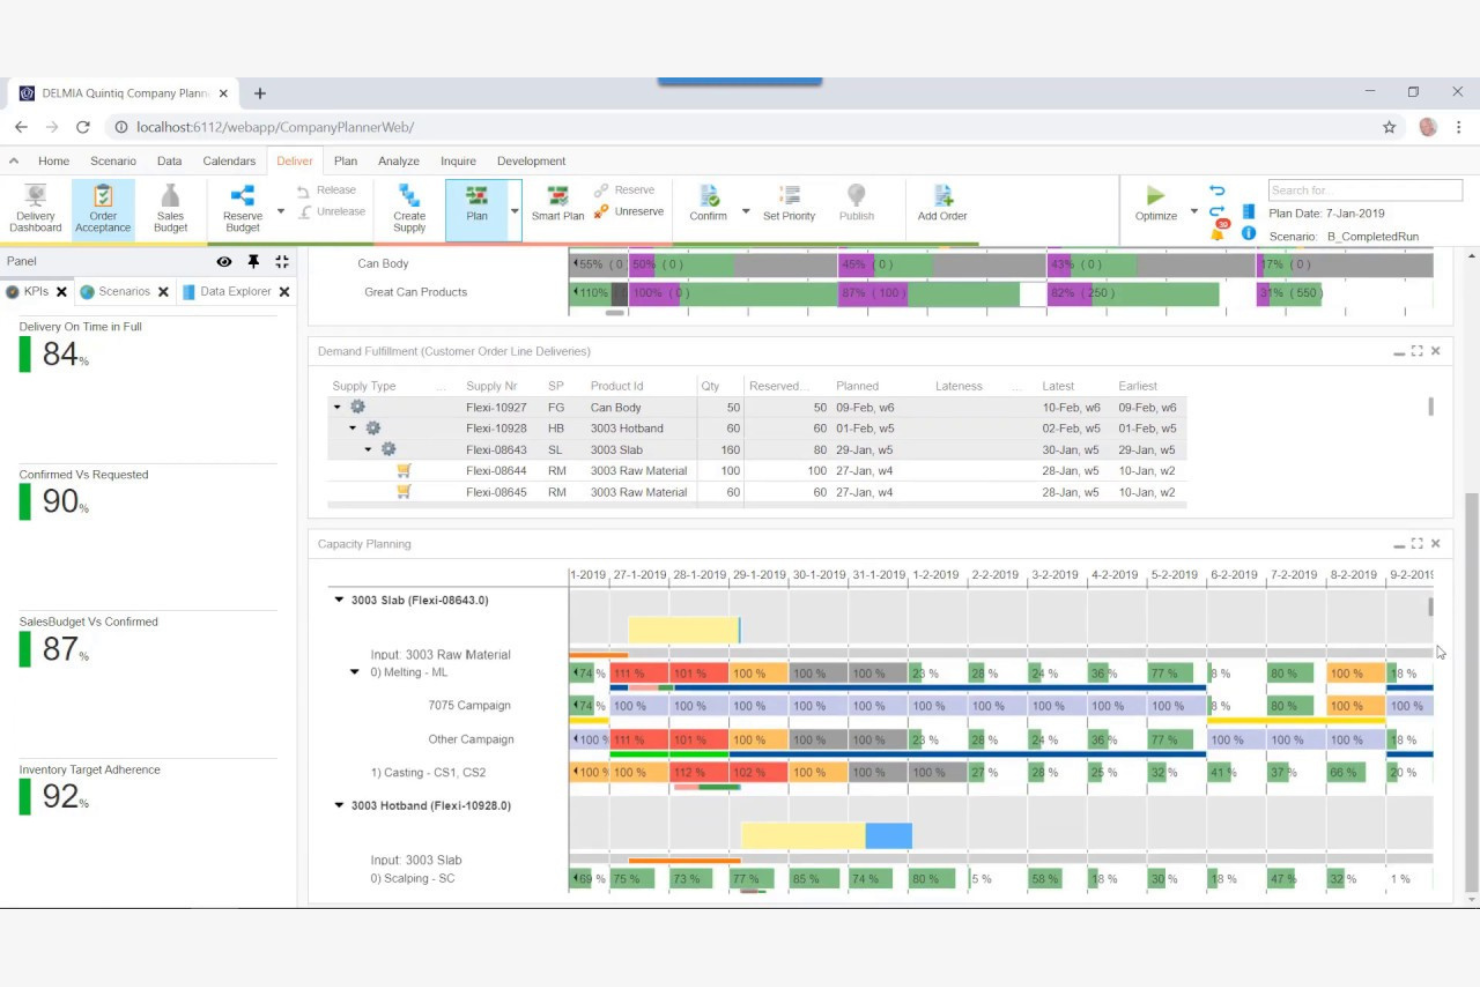Image resolution: width=1480 pixels, height=987 pixels.
Task: Select the Order Acceptance tool
Action: click(102, 207)
